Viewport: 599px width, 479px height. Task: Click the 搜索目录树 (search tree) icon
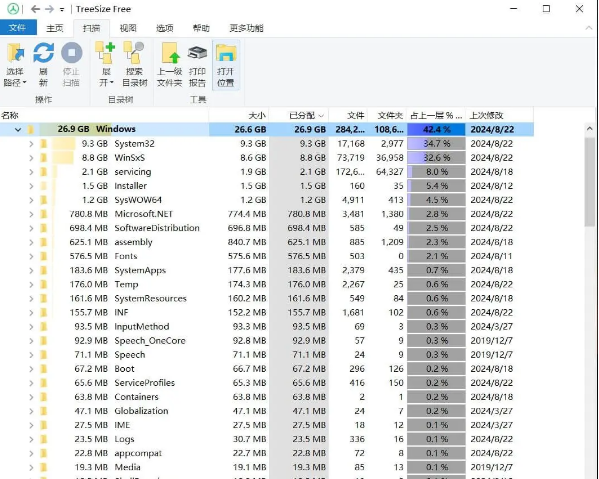point(134,53)
